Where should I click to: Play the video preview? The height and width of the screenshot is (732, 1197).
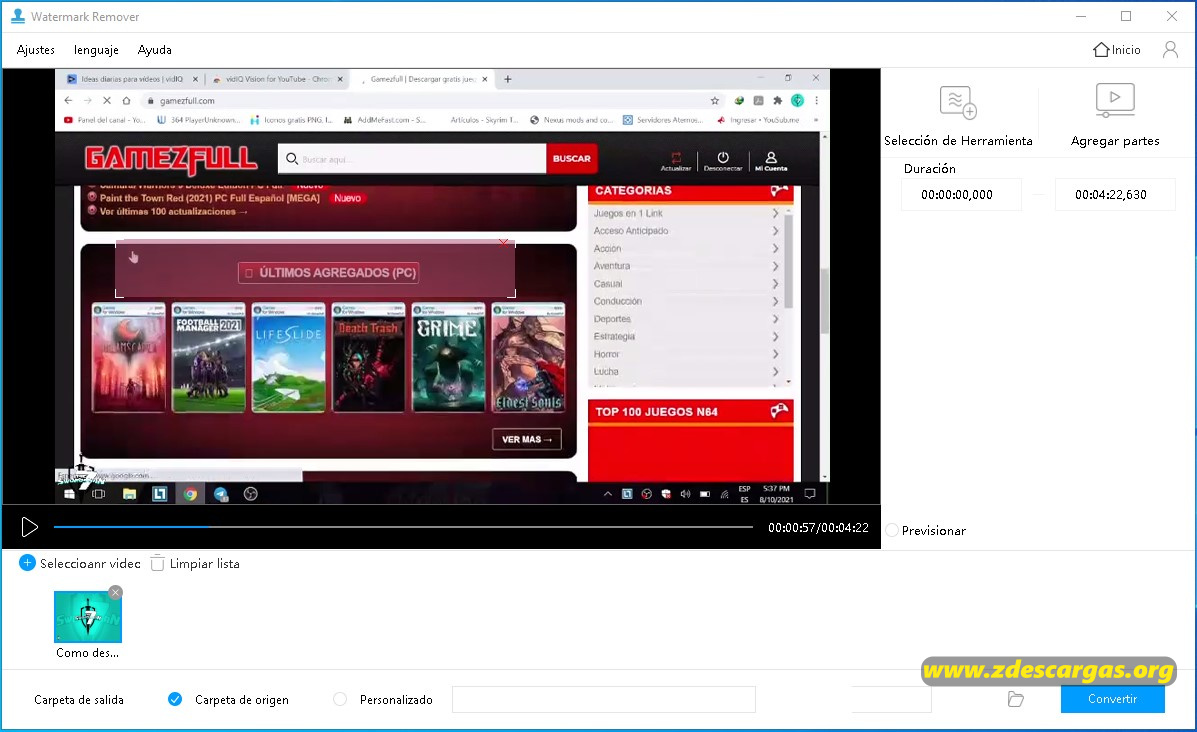pyautogui.click(x=29, y=527)
